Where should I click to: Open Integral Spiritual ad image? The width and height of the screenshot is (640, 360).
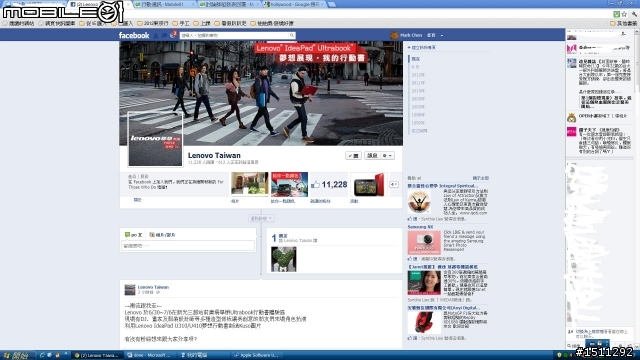click(419, 201)
